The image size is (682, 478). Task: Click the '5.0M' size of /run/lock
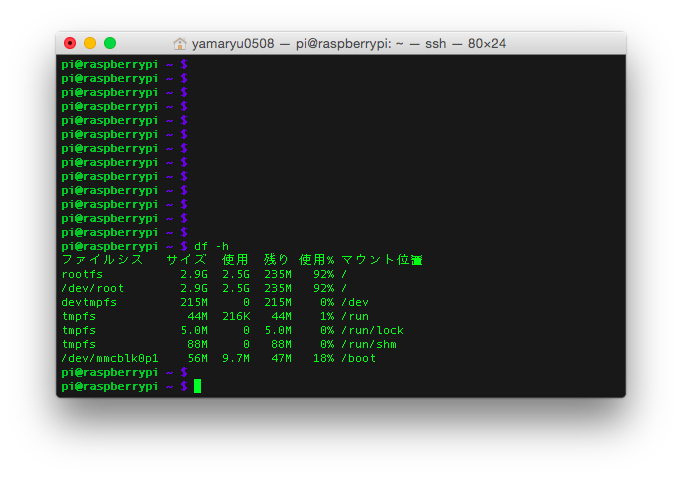click(x=194, y=331)
